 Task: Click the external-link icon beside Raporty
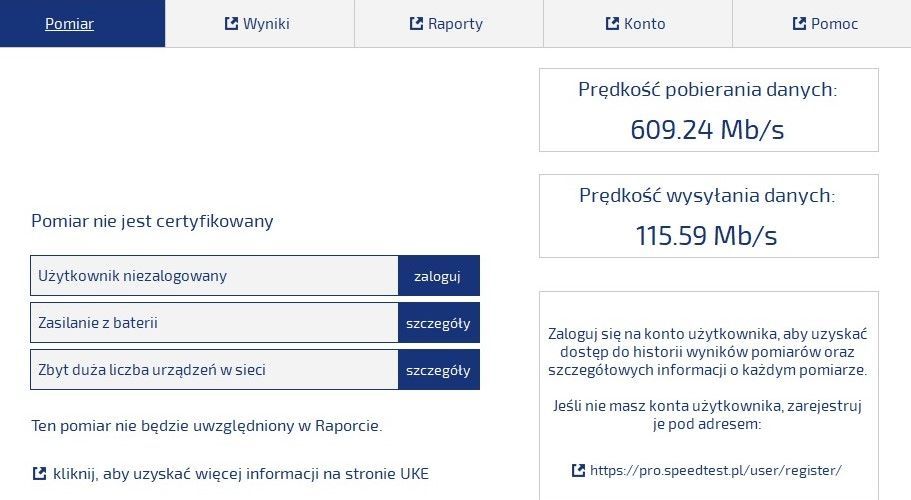pos(417,23)
